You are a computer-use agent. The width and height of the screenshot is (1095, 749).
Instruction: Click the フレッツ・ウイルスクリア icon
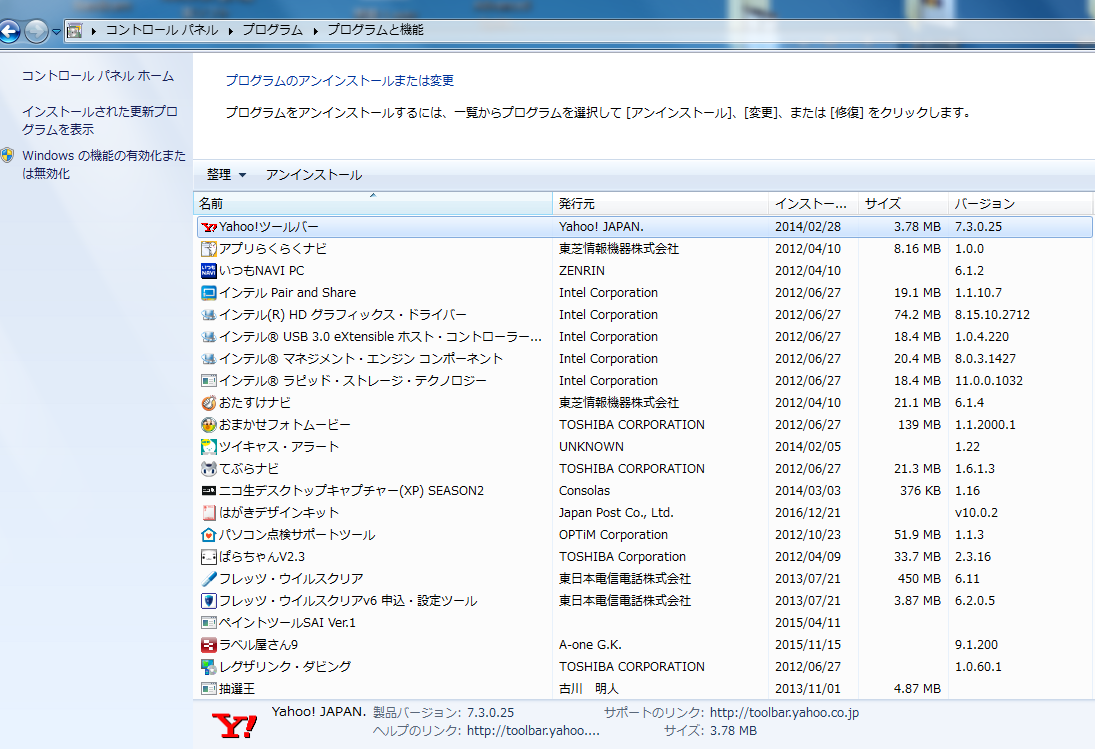[x=209, y=579]
